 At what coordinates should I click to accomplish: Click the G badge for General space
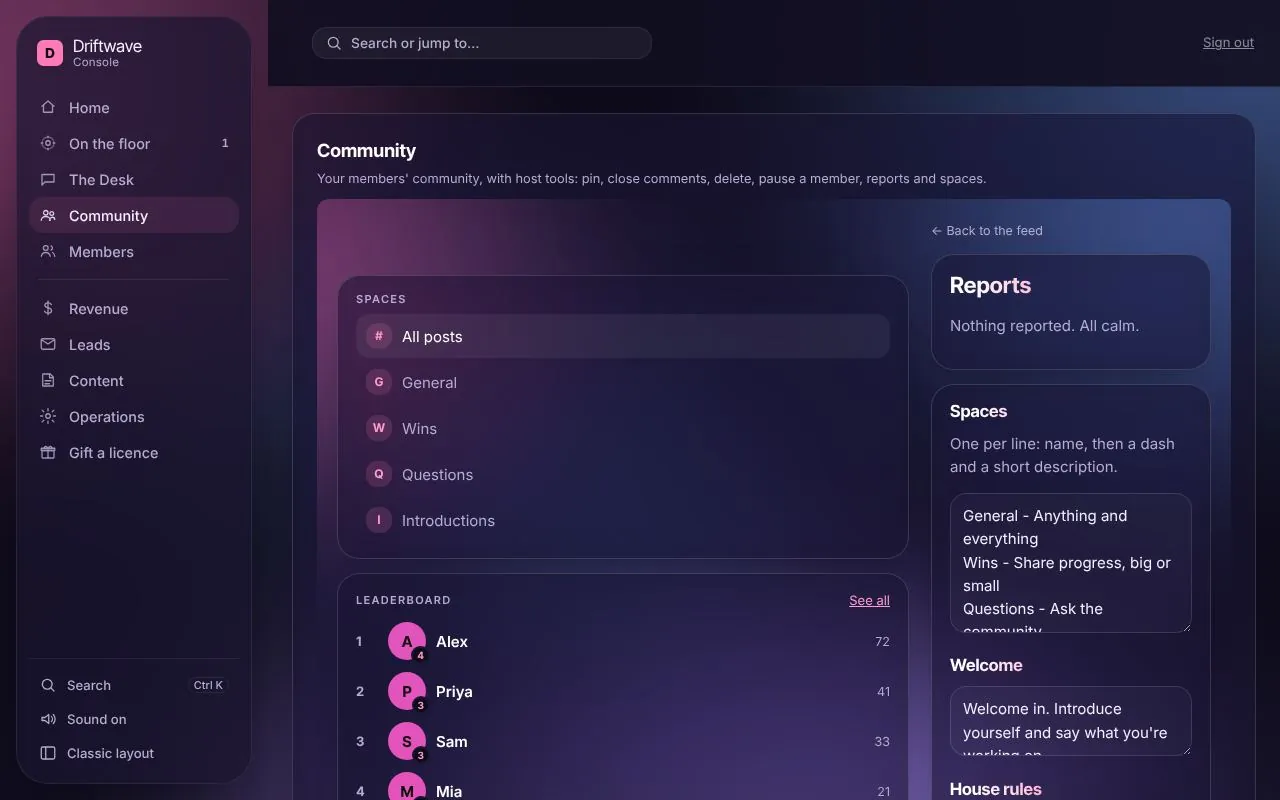379,382
